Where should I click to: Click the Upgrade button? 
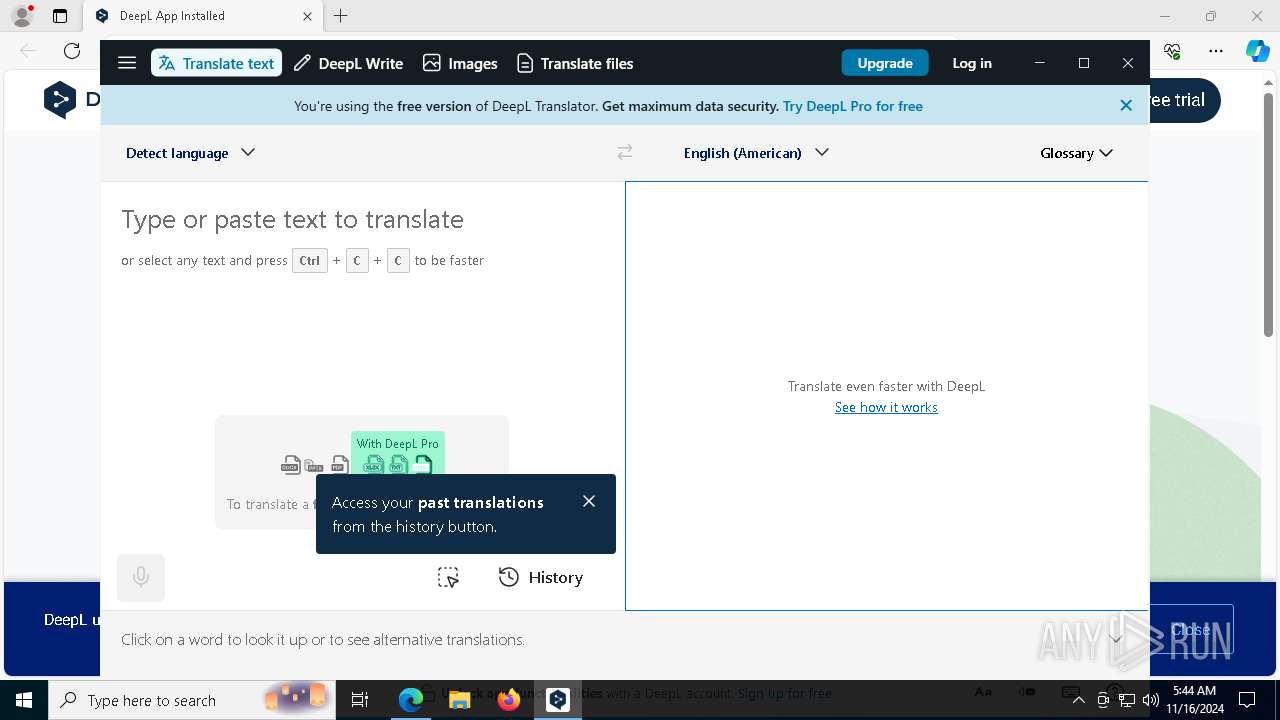point(885,63)
